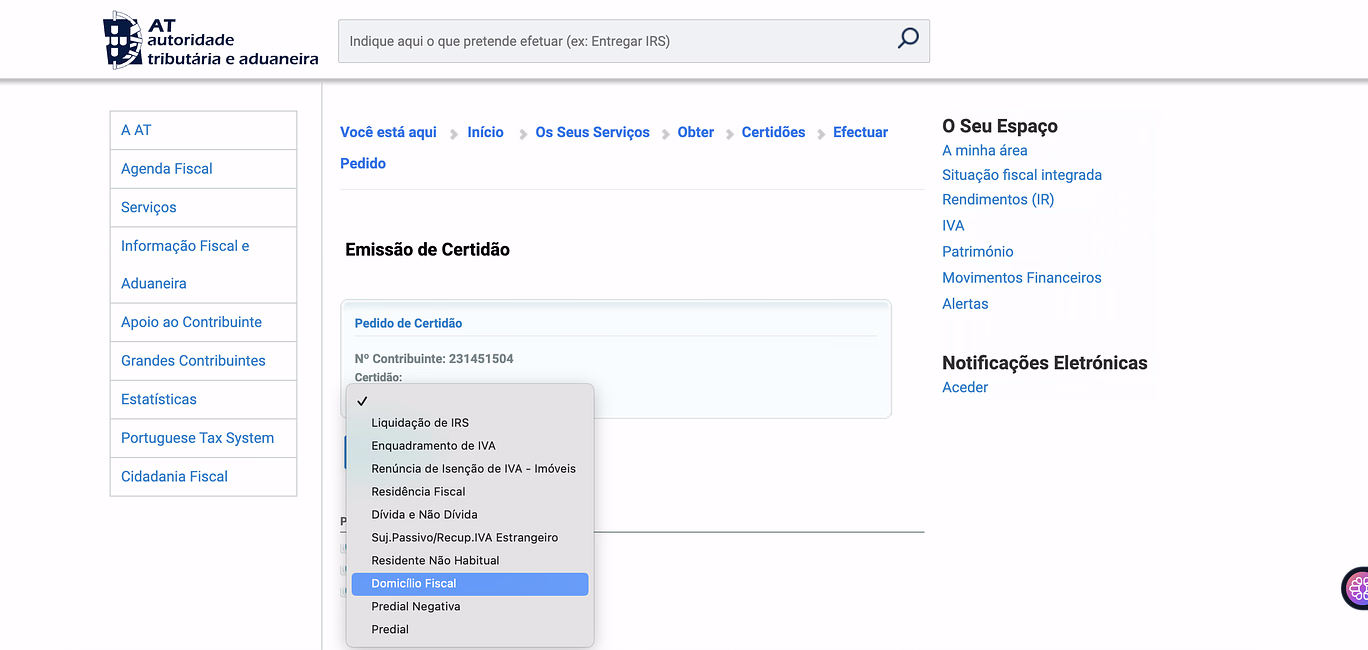Open Situação fiscal integrada link
The image size is (1368, 650).
pyautogui.click(x=1021, y=175)
